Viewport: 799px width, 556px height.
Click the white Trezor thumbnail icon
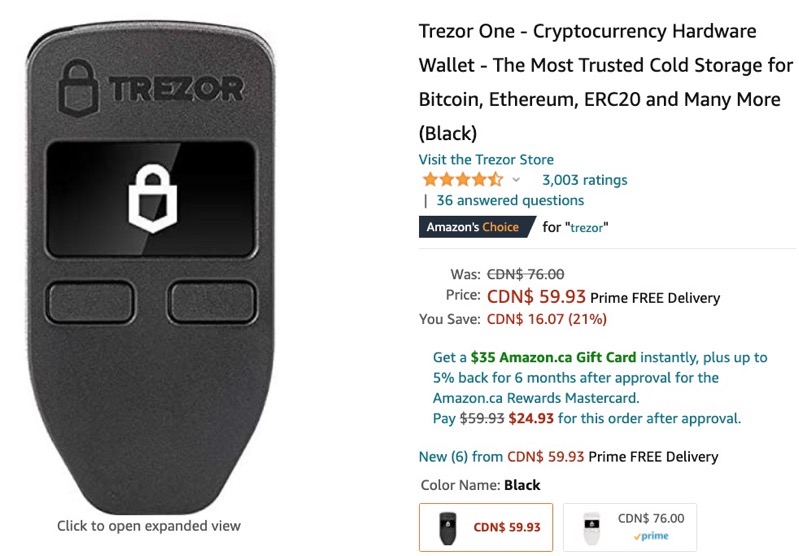590,527
